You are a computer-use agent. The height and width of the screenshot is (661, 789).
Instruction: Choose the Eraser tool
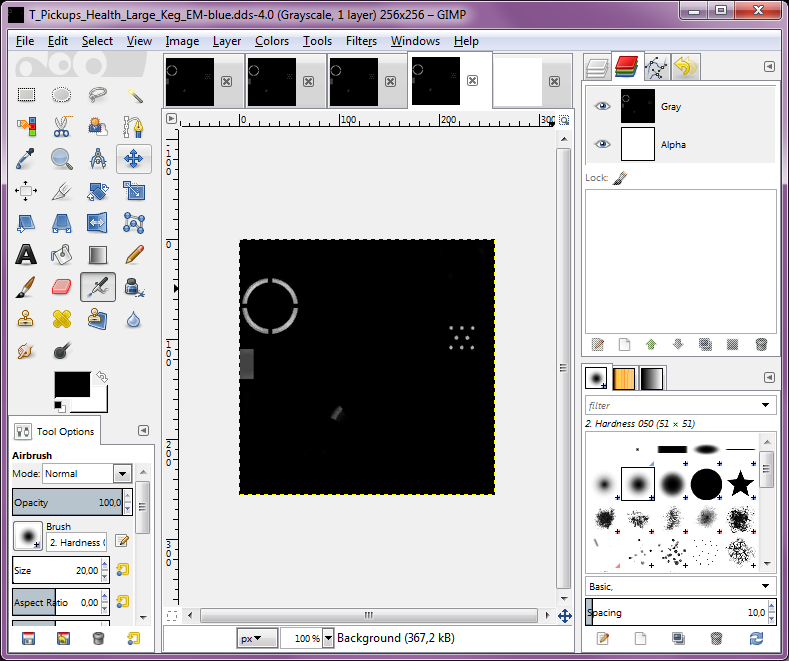pyautogui.click(x=62, y=287)
